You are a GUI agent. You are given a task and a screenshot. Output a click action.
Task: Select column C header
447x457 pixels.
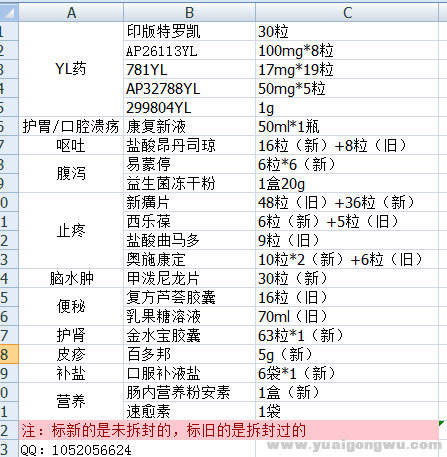347,13
